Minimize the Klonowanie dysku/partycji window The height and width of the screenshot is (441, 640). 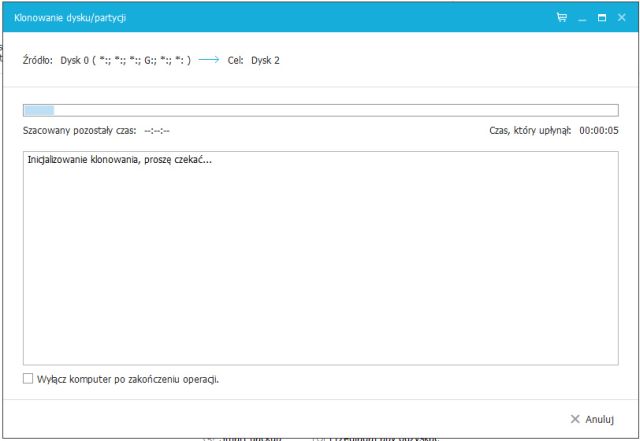[582, 17]
